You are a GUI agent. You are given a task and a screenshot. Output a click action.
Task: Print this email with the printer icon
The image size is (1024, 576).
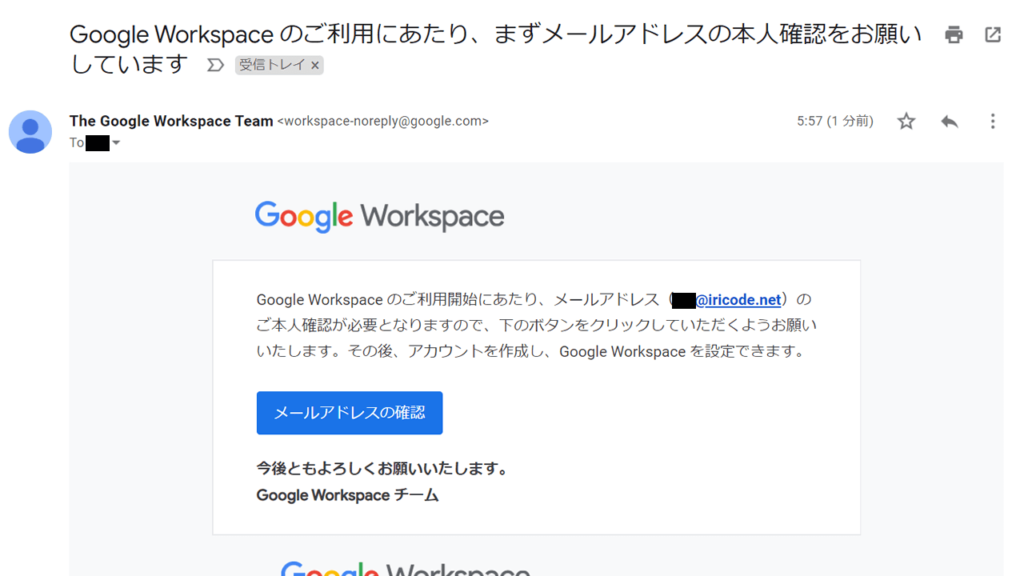click(x=953, y=35)
